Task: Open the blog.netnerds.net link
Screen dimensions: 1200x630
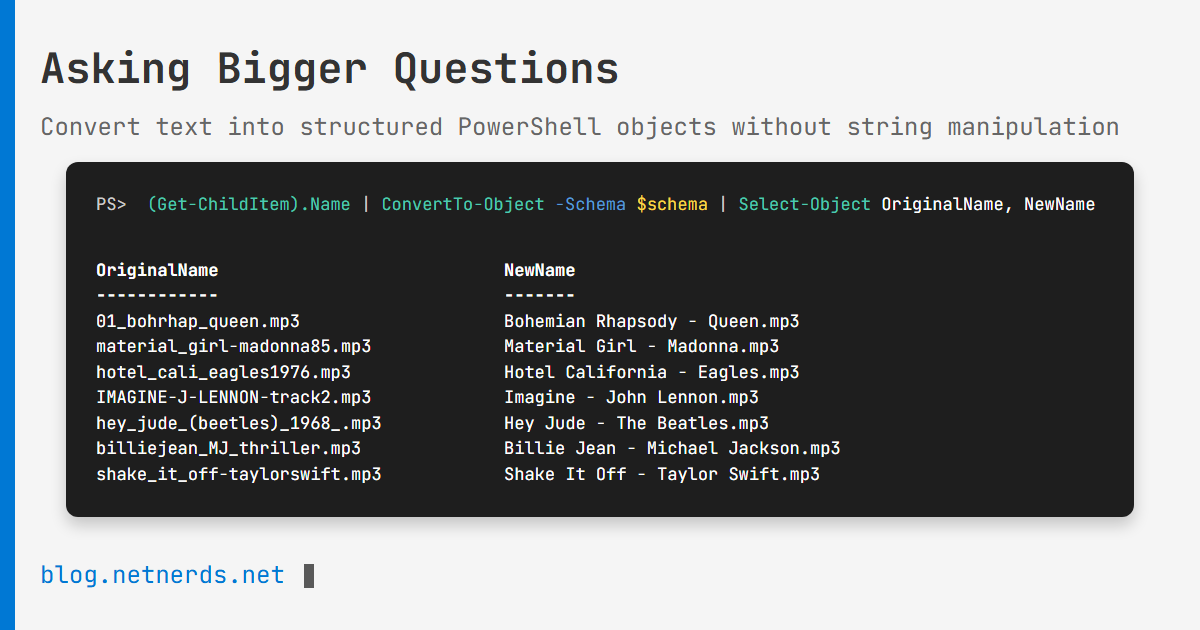Action: pyautogui.click(x=162, y=576)
